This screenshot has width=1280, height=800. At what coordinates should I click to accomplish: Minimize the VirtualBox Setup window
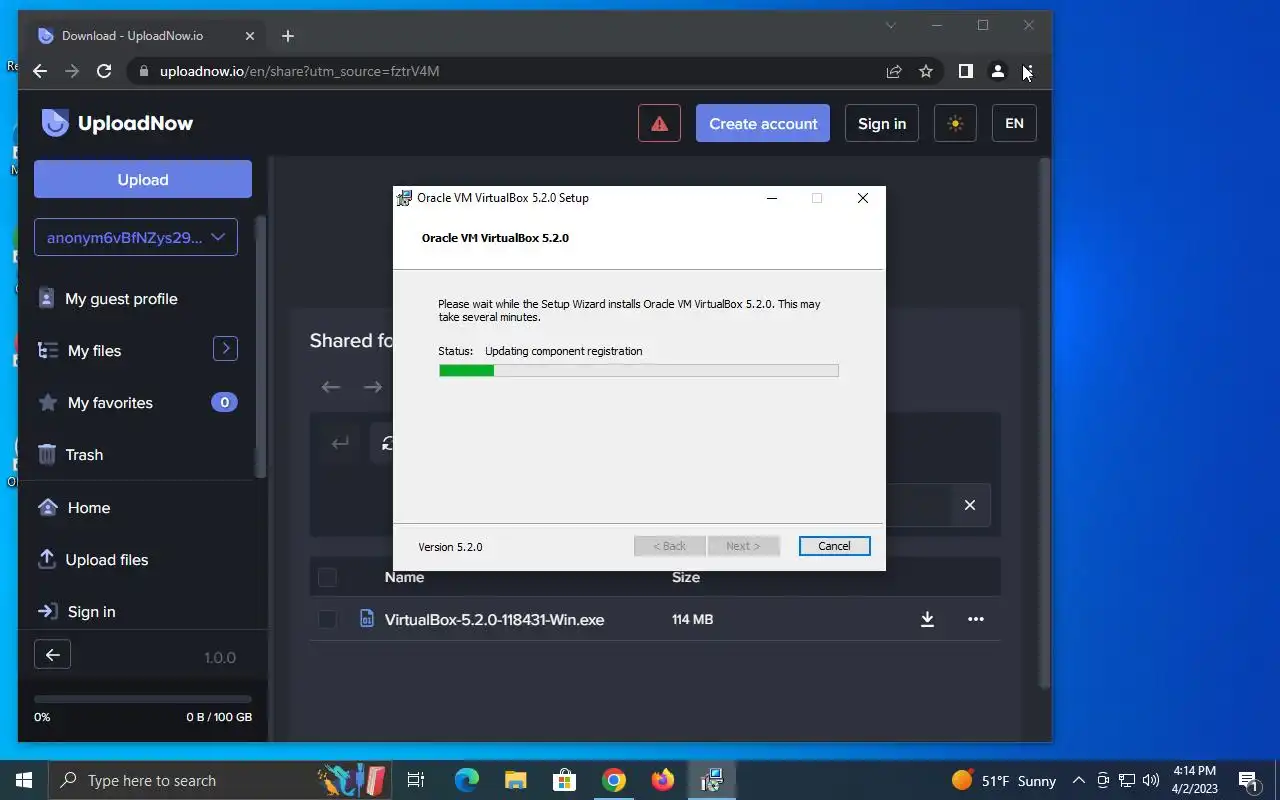[x=772, y=198]
